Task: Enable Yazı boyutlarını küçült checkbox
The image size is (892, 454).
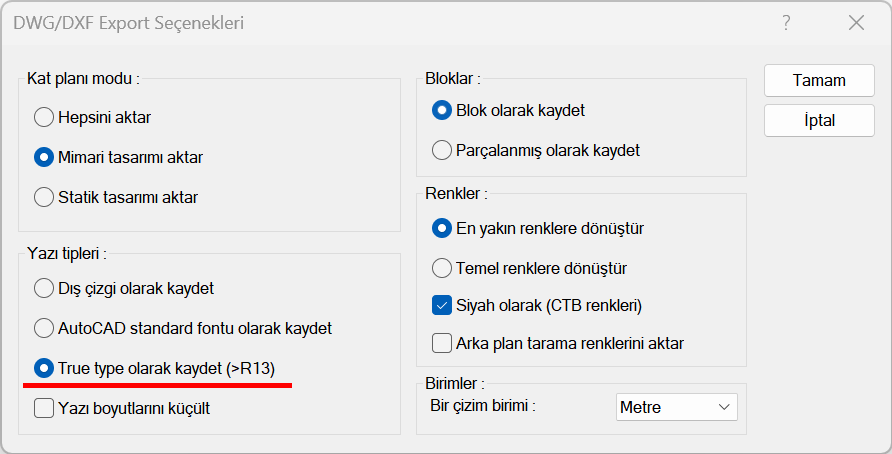Action: coord(44,408)
